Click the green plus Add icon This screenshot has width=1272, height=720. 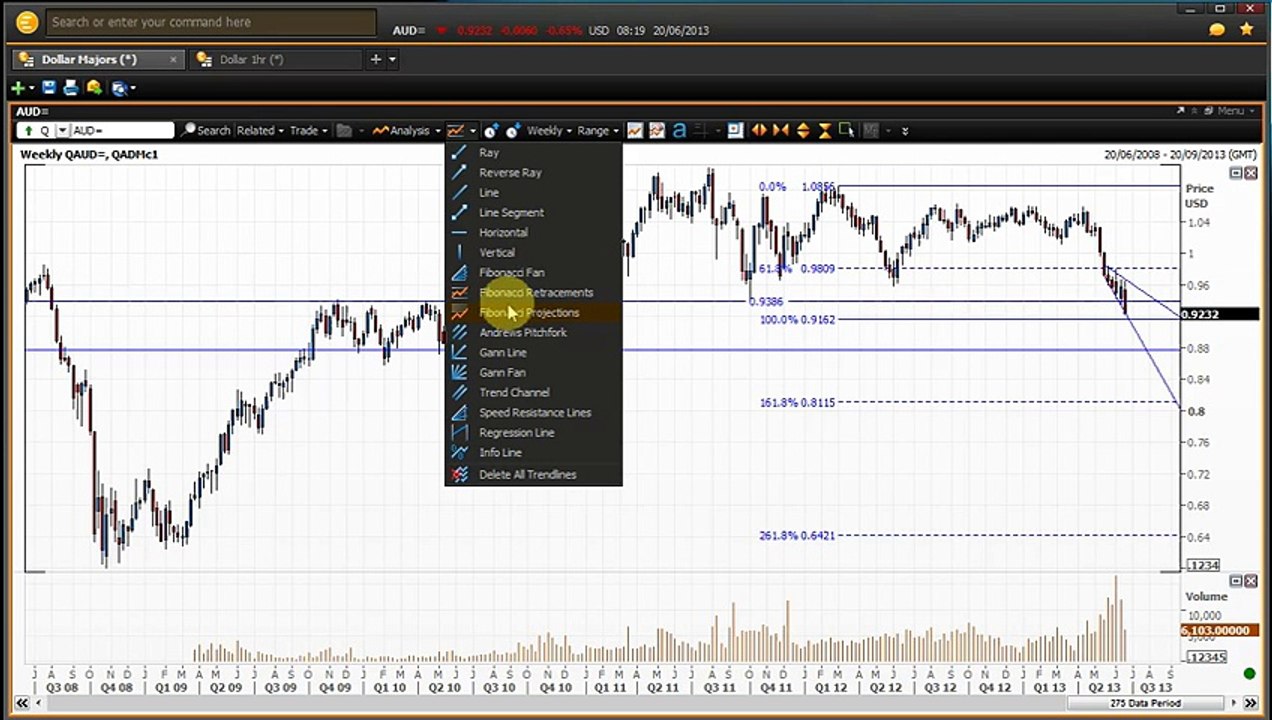click(17, 88)
